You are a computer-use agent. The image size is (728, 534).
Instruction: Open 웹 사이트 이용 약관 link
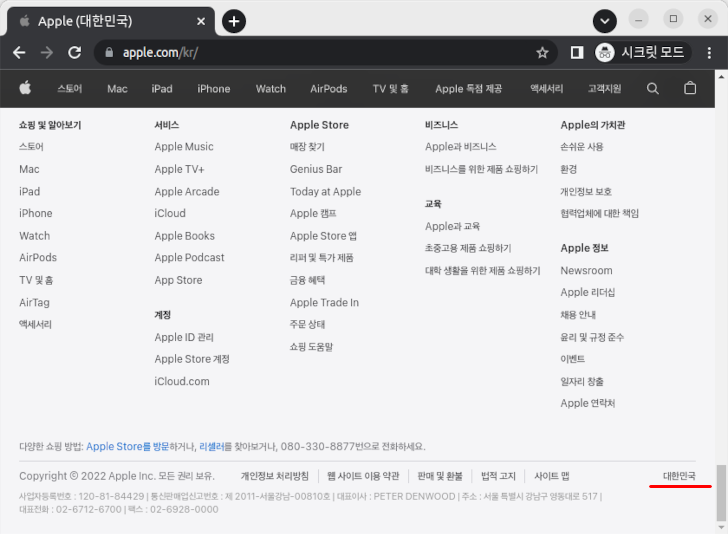(363, 476)
